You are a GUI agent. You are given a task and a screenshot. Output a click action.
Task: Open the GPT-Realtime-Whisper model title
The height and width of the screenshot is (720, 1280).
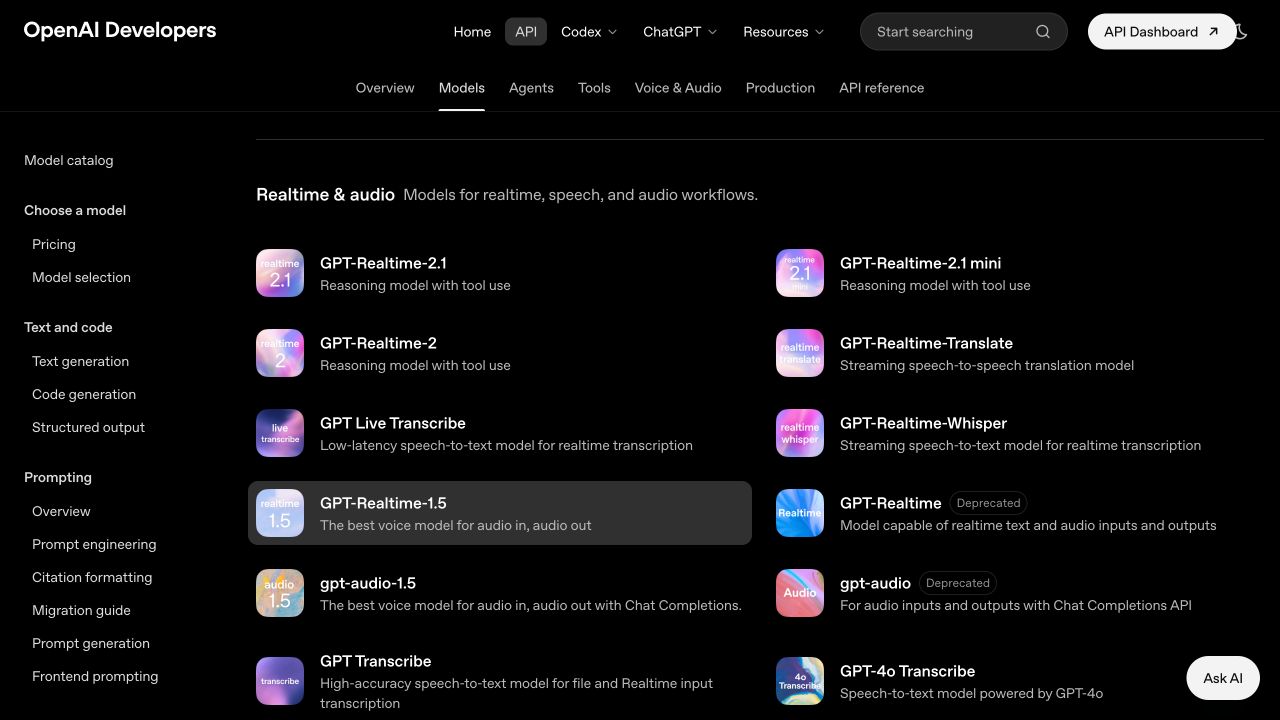923,423
